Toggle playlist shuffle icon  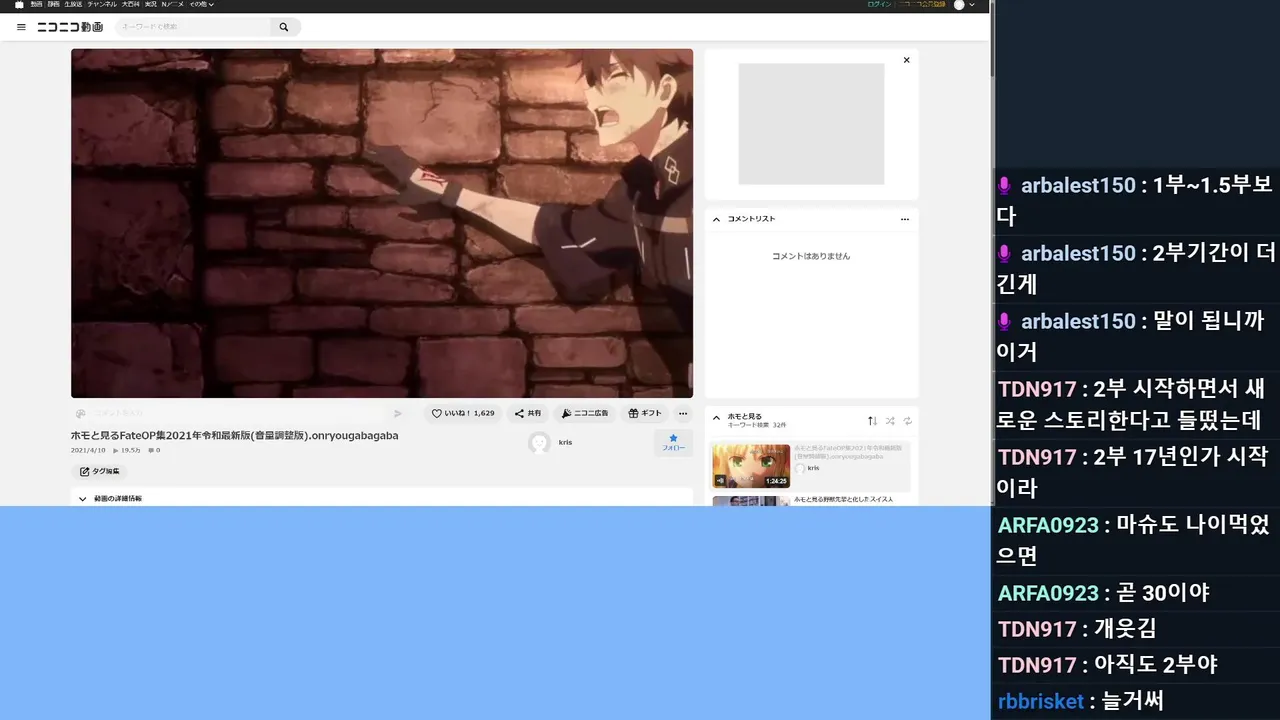(890, 421)
